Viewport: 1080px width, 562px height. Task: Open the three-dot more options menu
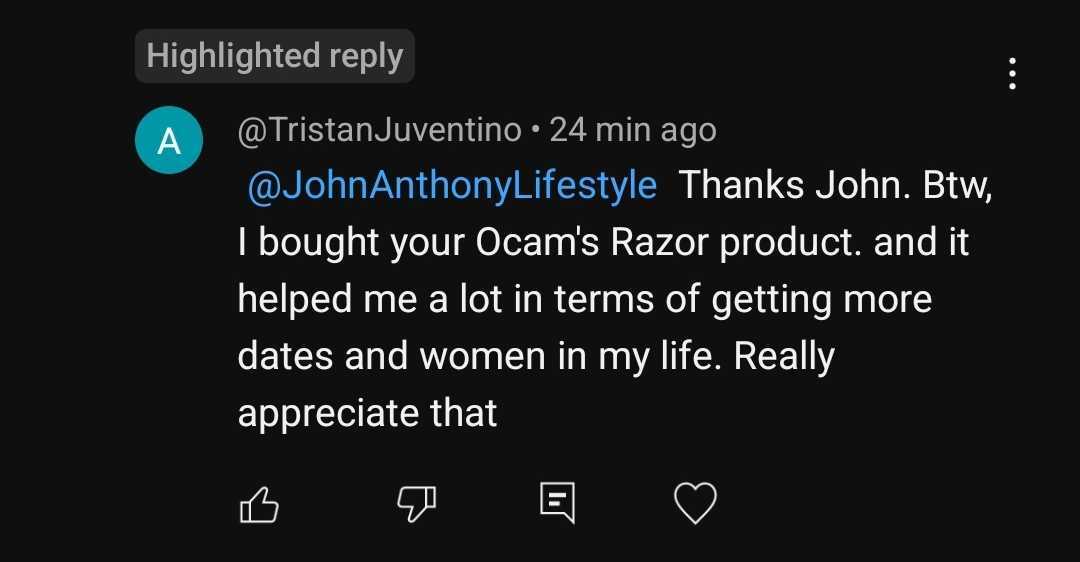pos(1013,74)
